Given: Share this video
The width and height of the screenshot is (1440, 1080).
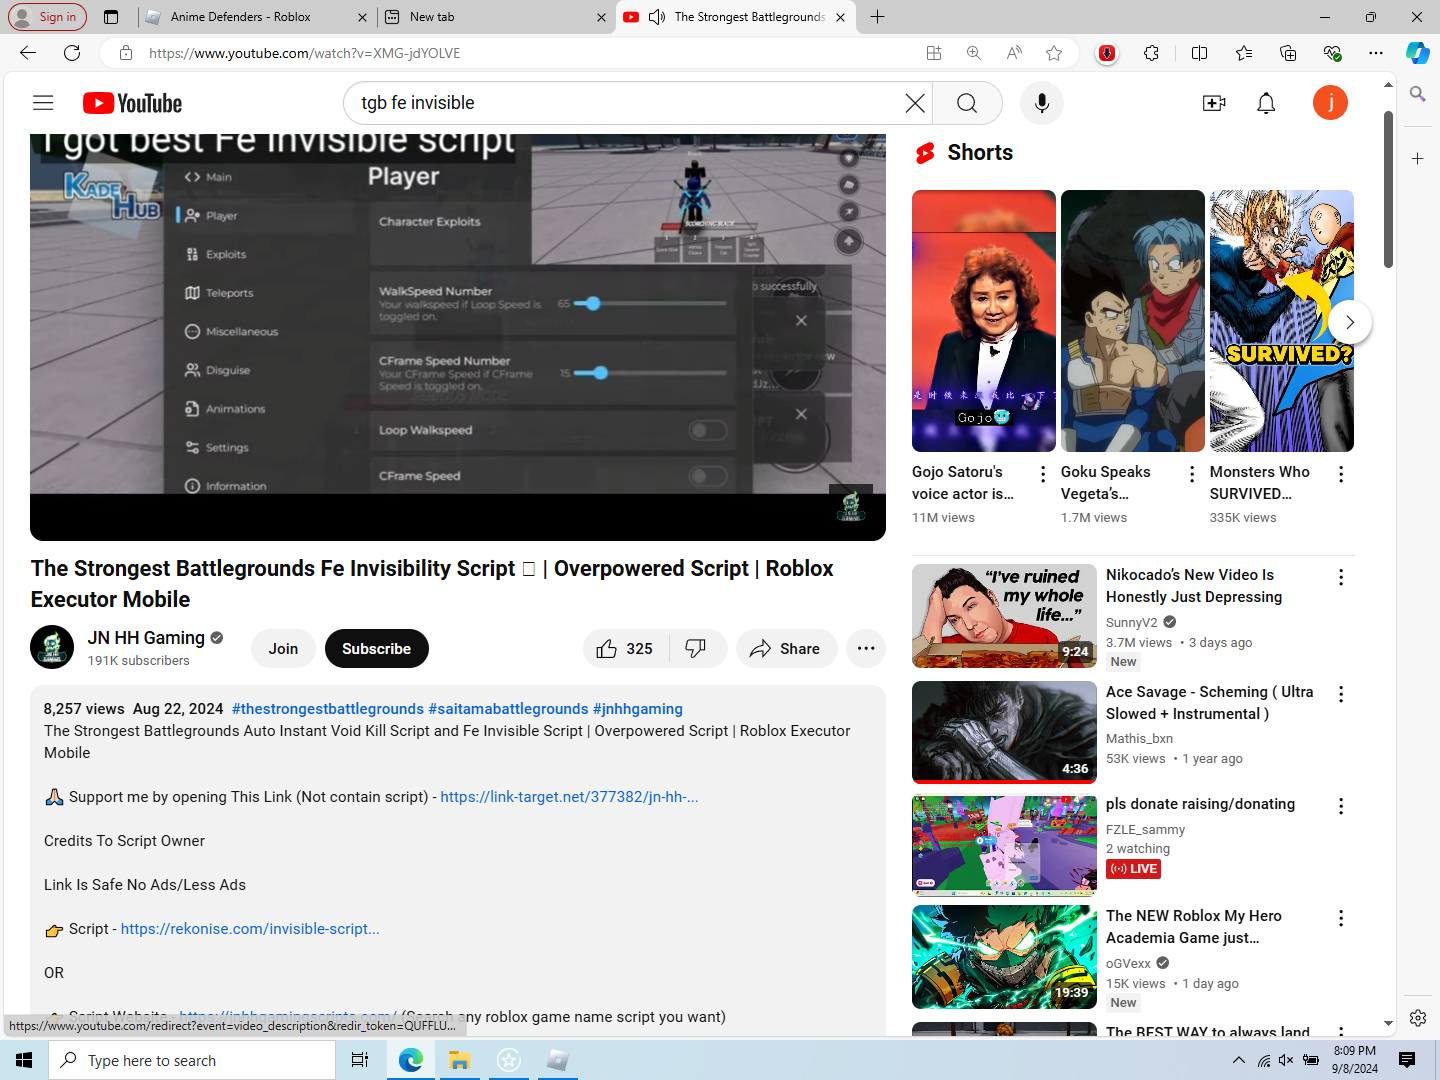Looking at the screenshot, I should pos(786,649).
